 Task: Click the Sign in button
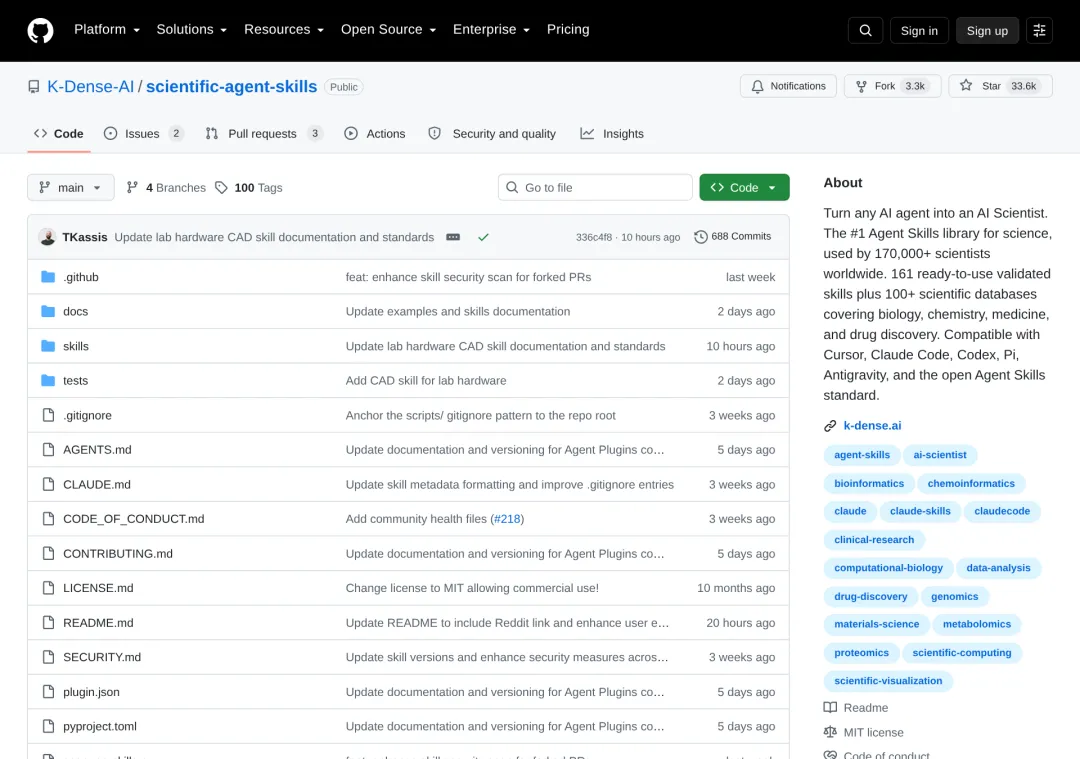click(919, 30)
